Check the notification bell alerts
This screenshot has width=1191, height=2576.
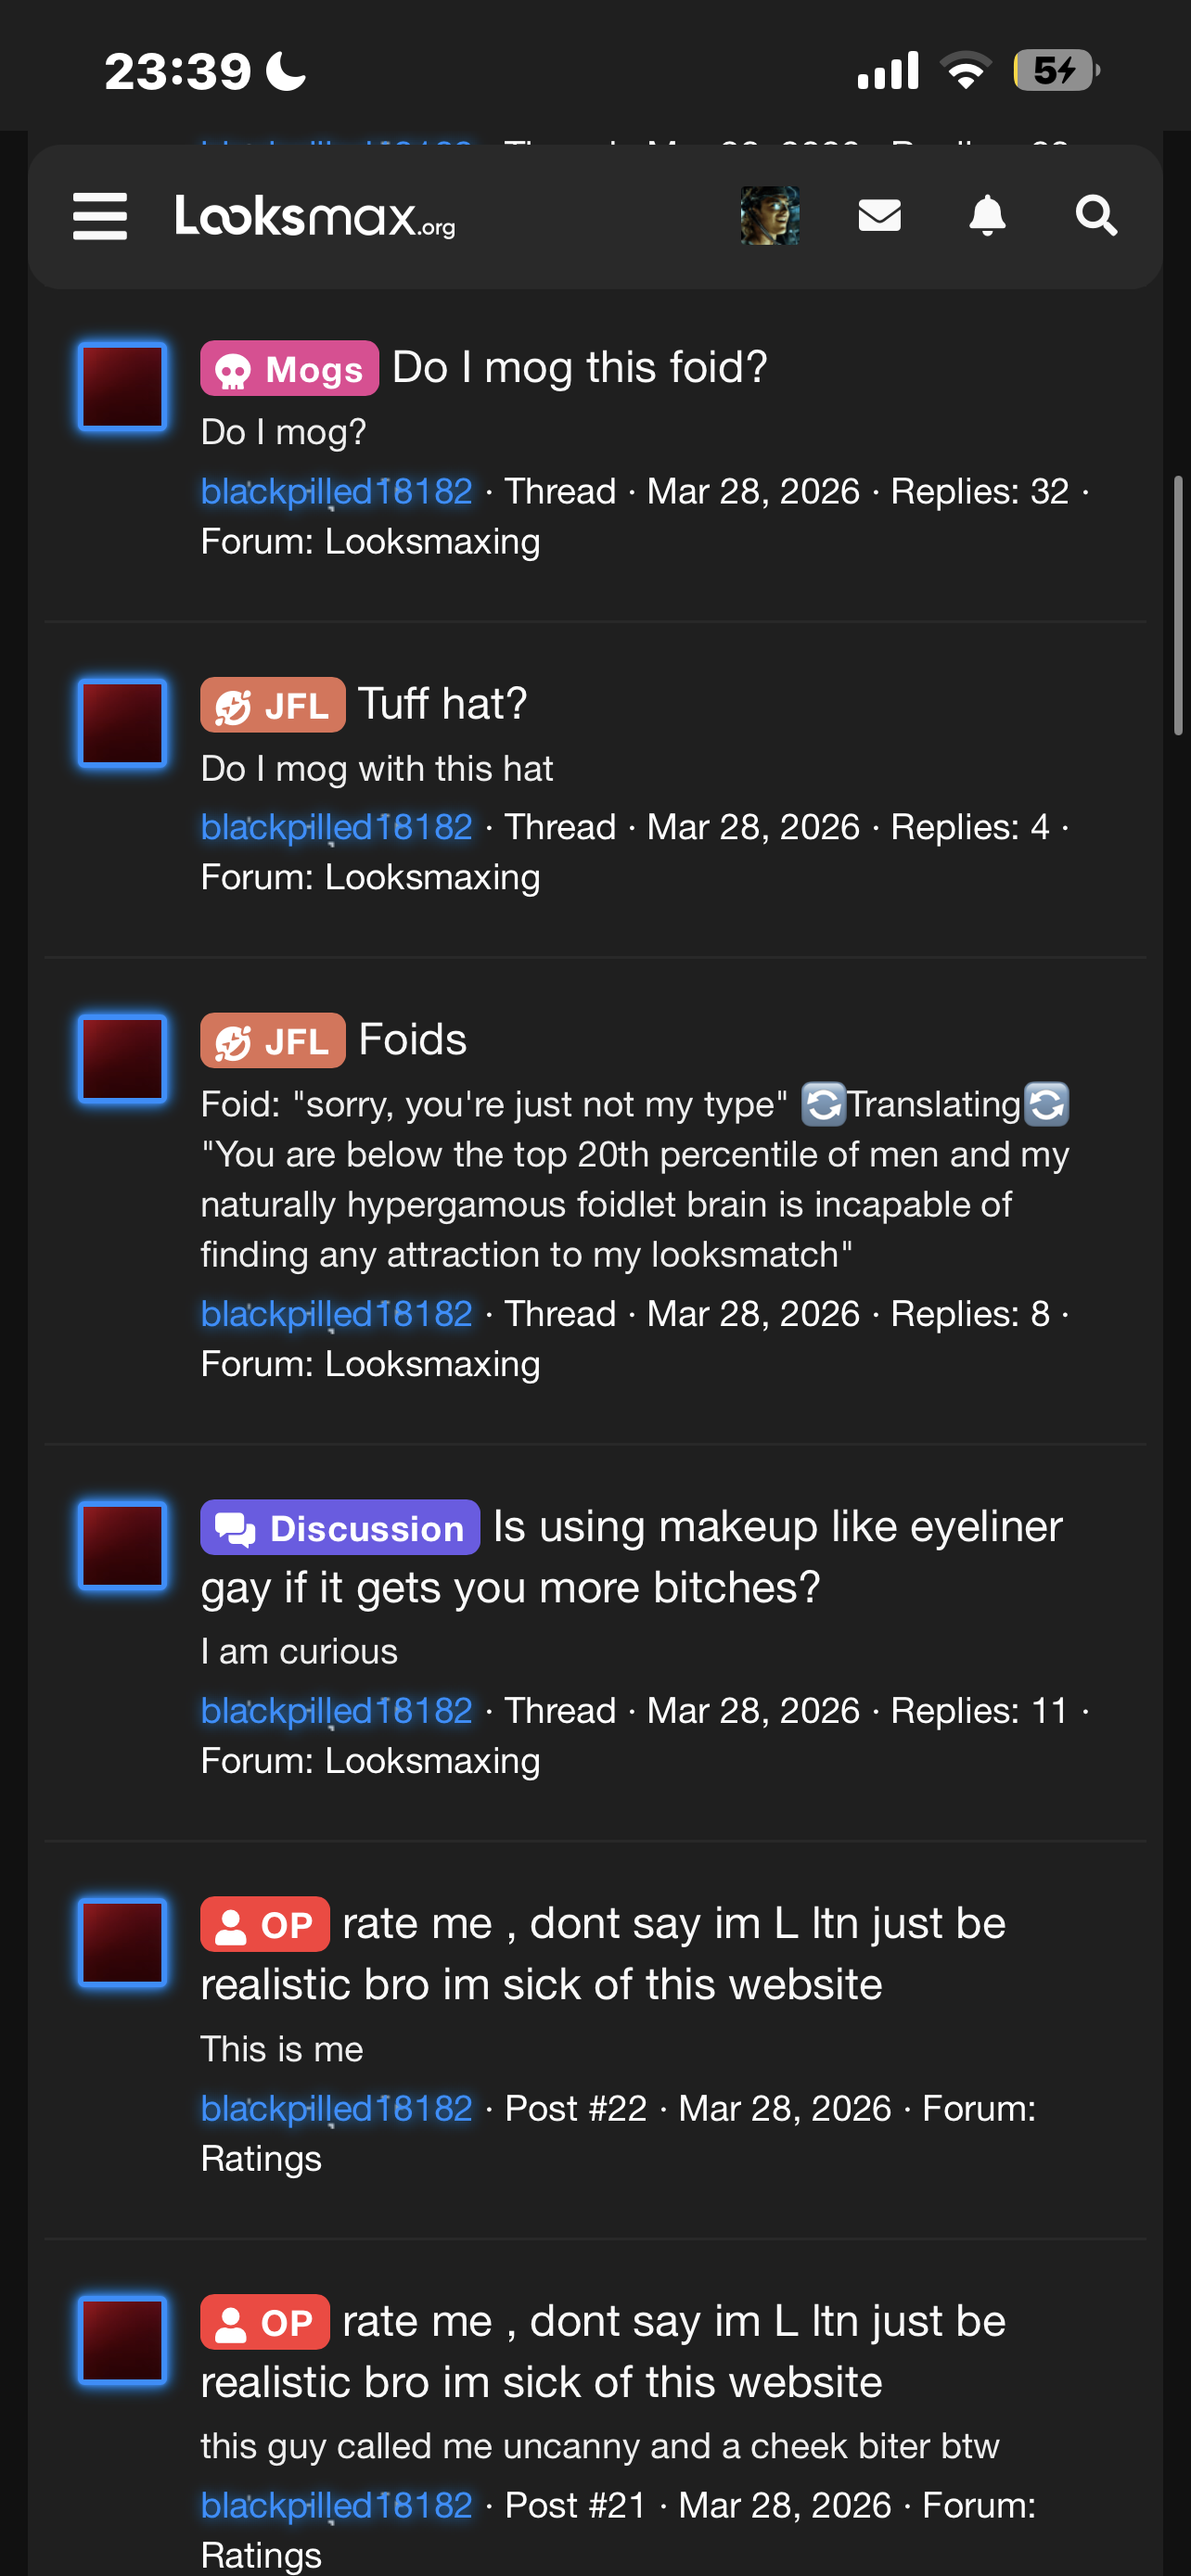987,215
